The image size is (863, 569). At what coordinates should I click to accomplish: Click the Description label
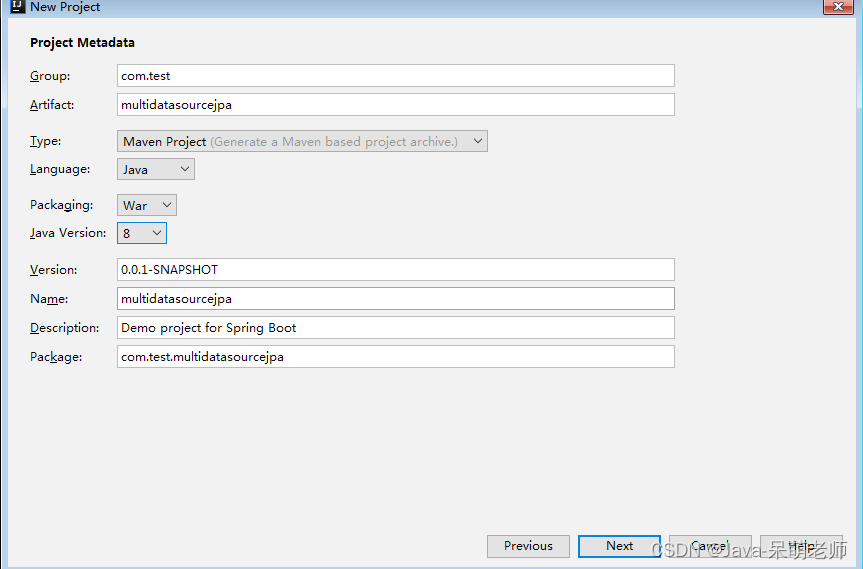64,328
